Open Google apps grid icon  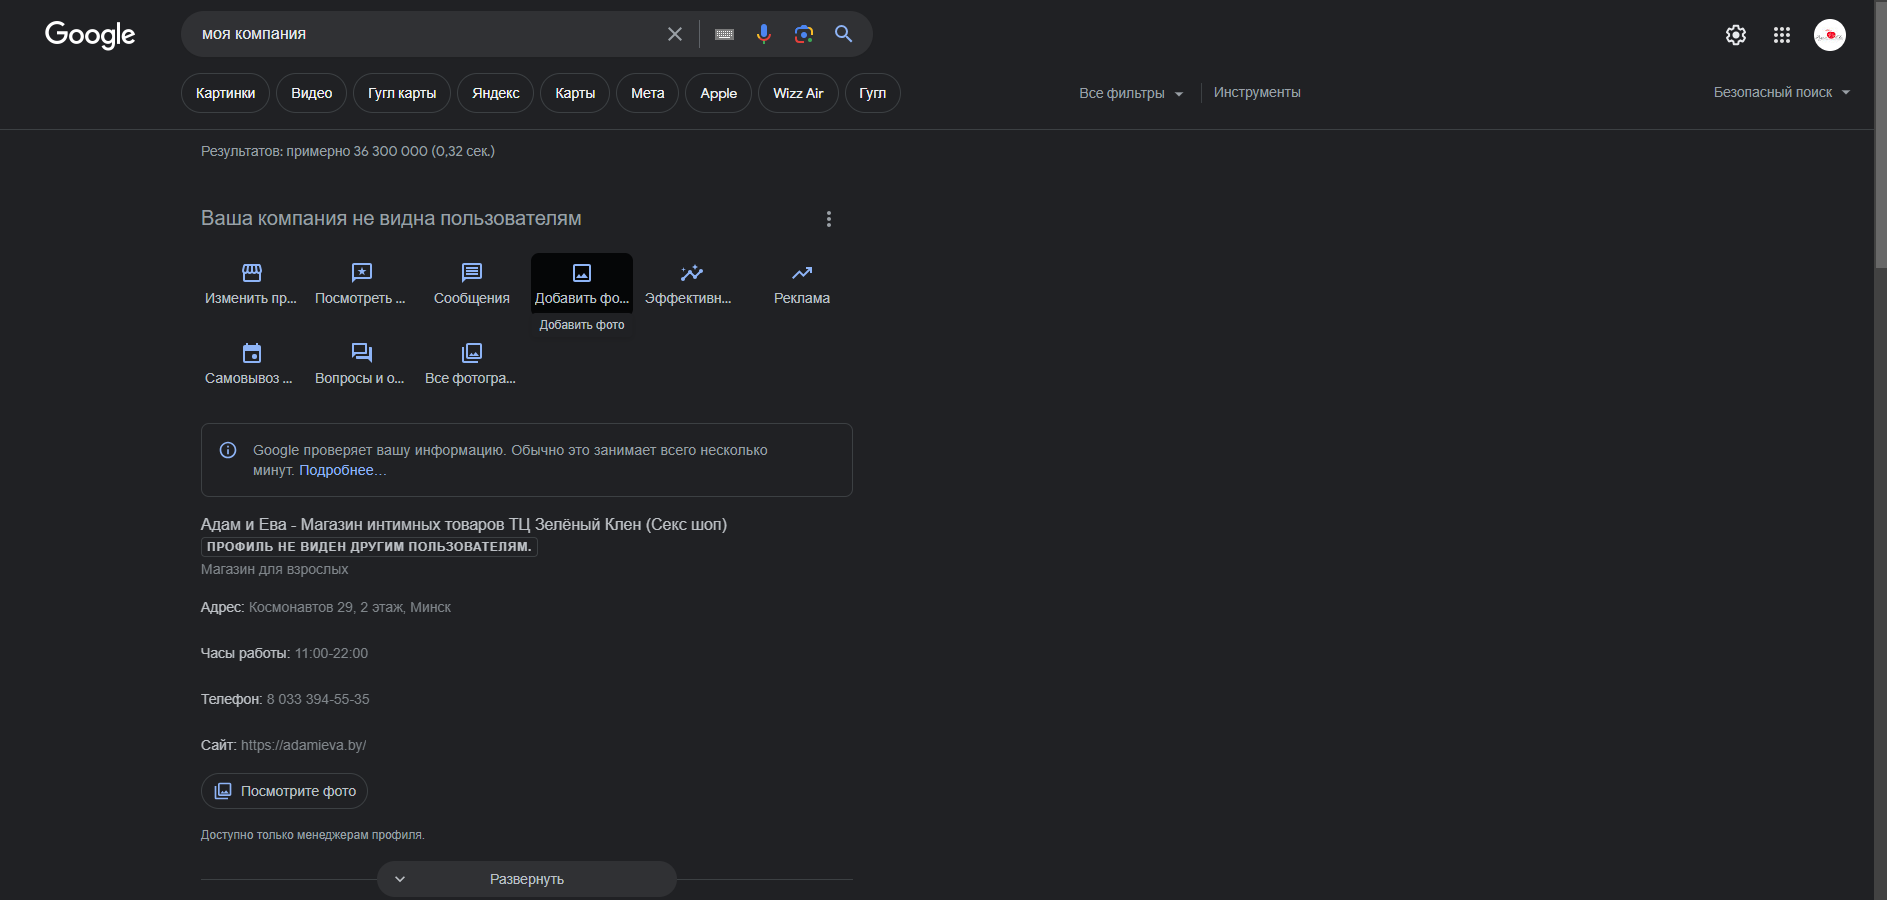(1782, 35)
